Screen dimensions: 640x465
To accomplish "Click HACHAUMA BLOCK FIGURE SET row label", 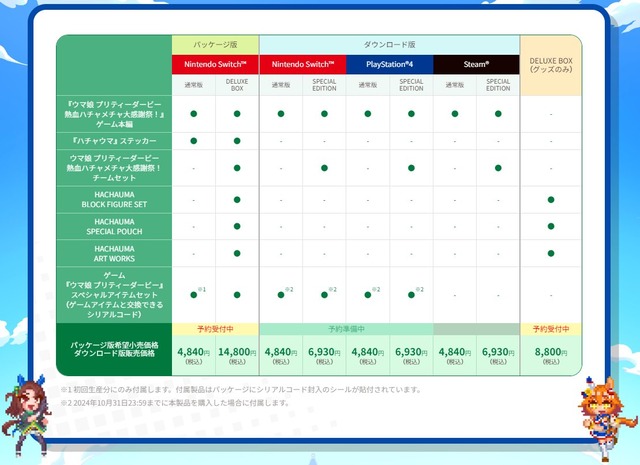I will pos(114,200).
